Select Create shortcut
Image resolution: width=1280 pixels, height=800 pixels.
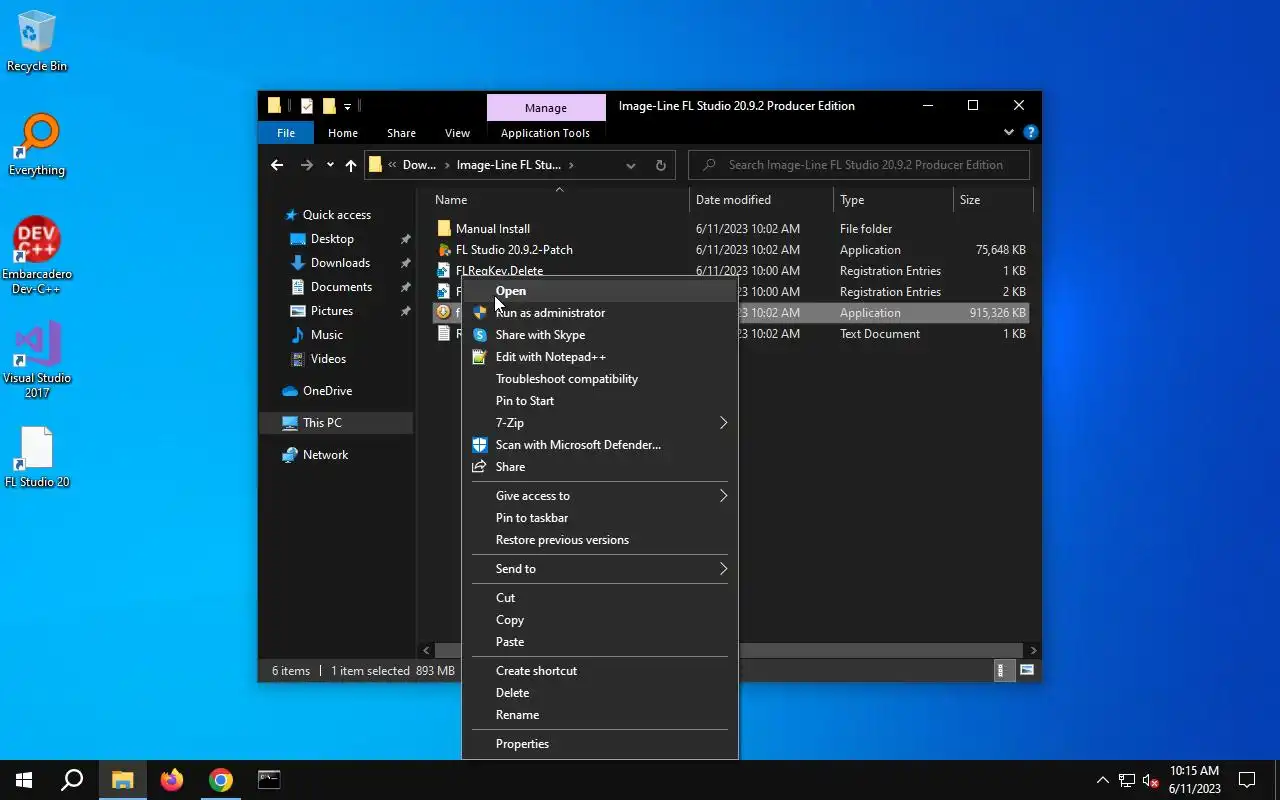pyautogui.click(x=600, y=671)
